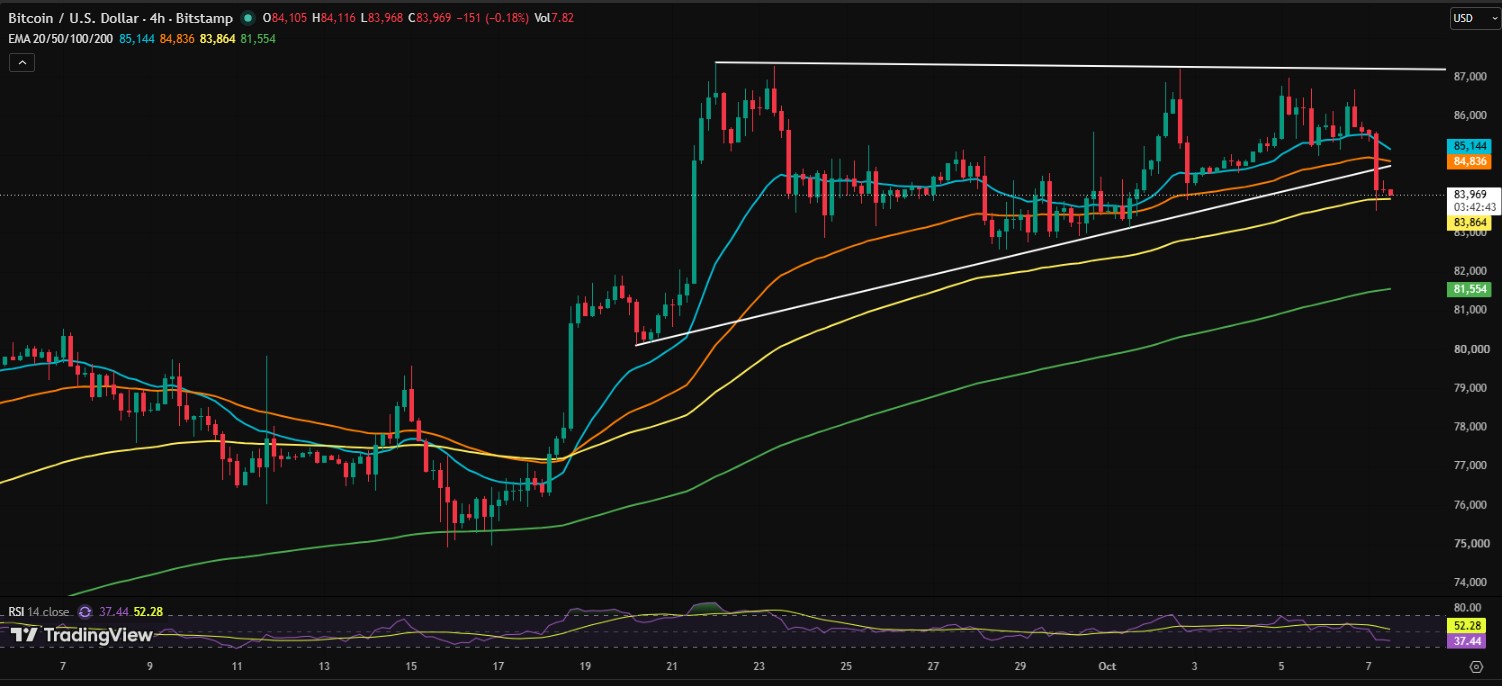Screen dimensions: 1502x686
Task: Click date label 5 on the time axis
Action: tap(1281, 665)
